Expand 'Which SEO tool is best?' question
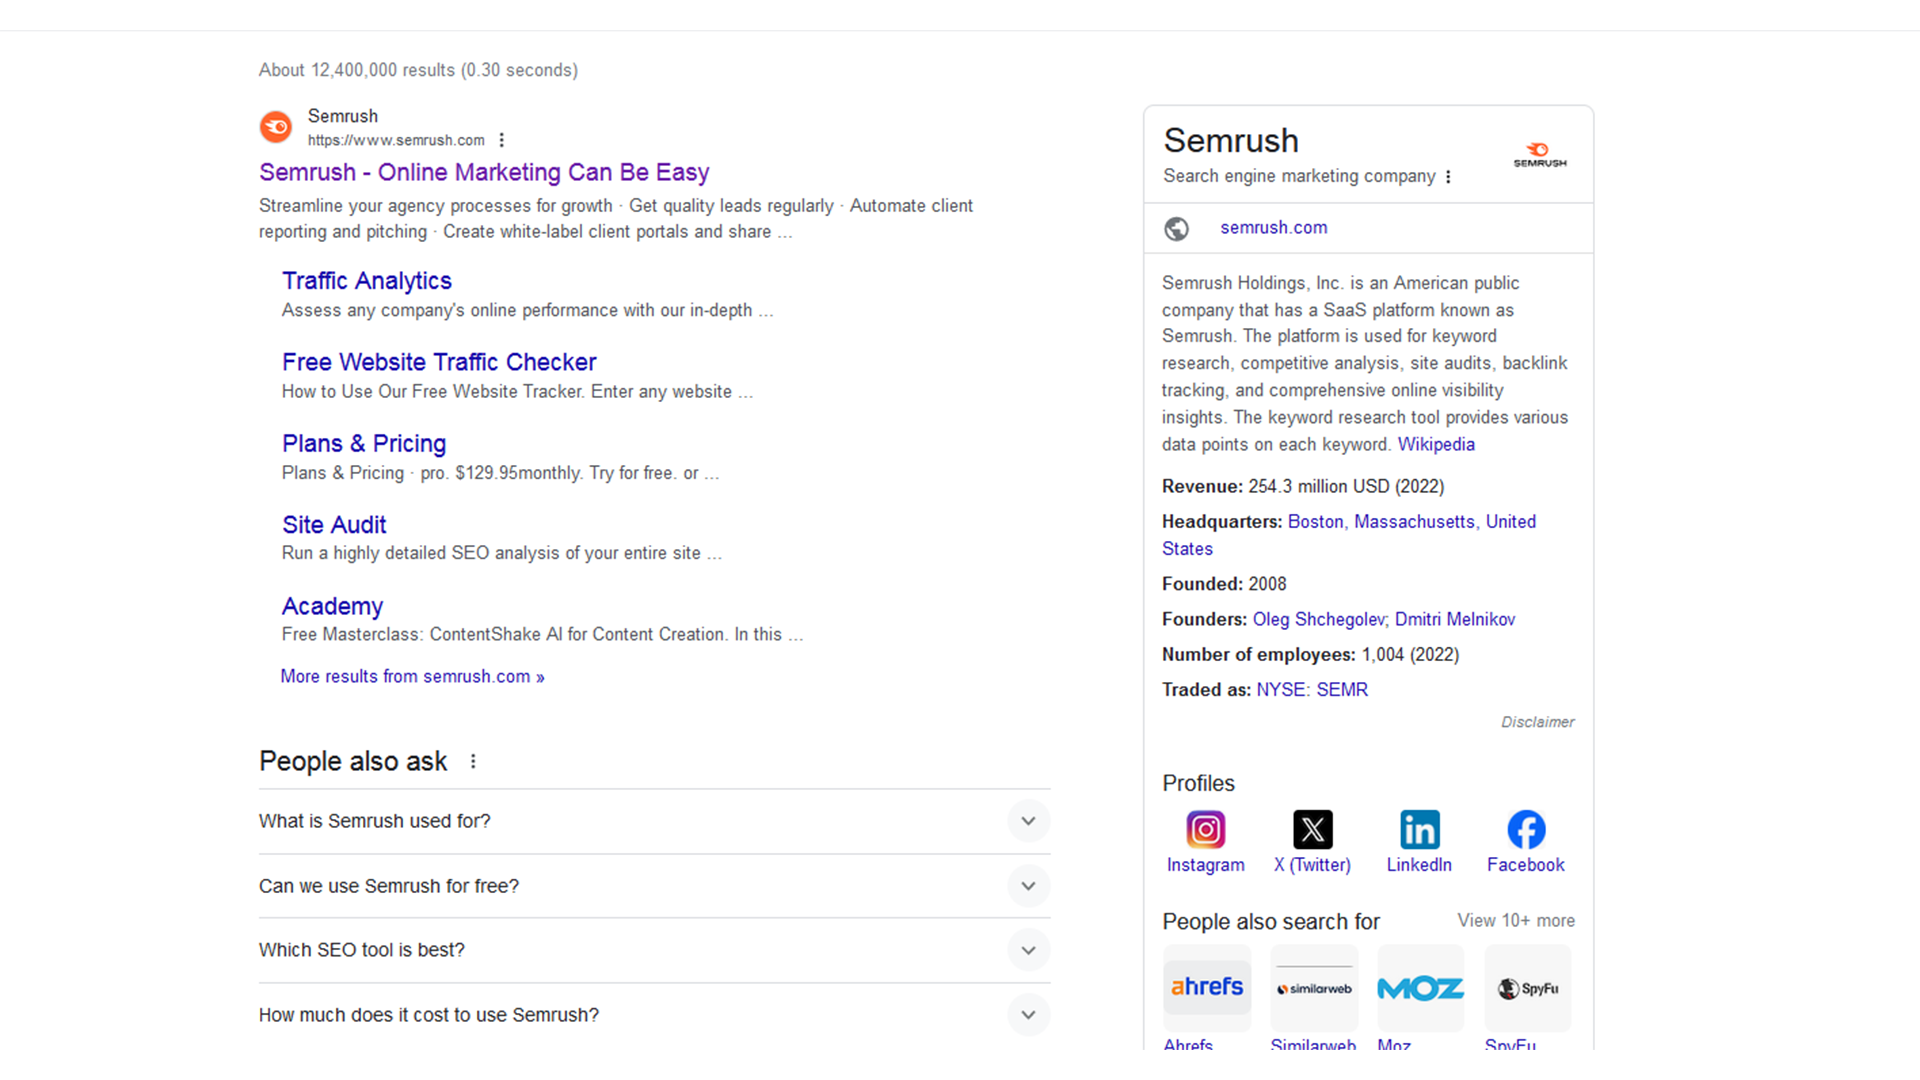 [654, 950]
